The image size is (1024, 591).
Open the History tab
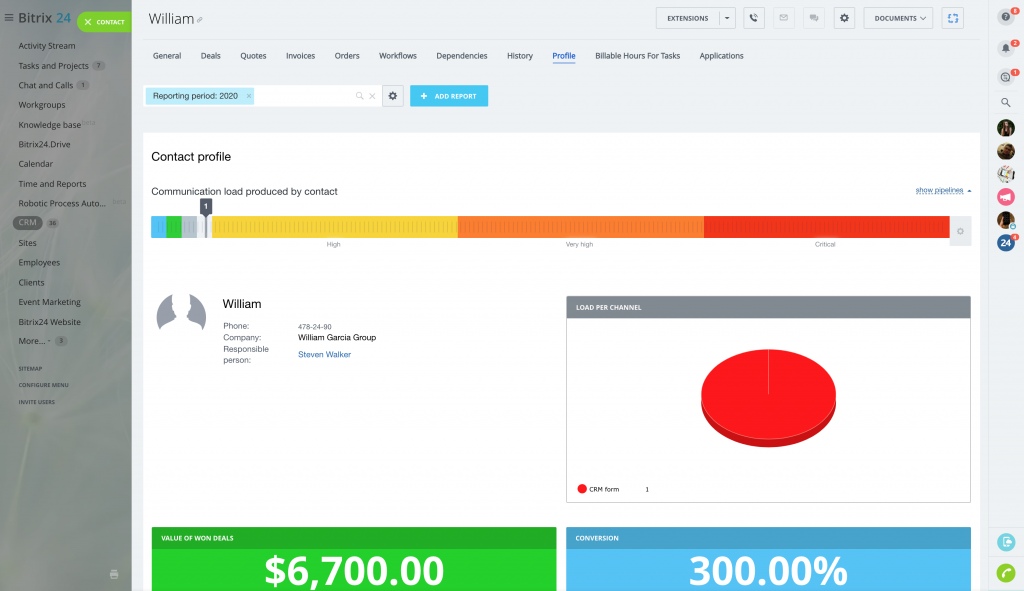tap(520, 56)
